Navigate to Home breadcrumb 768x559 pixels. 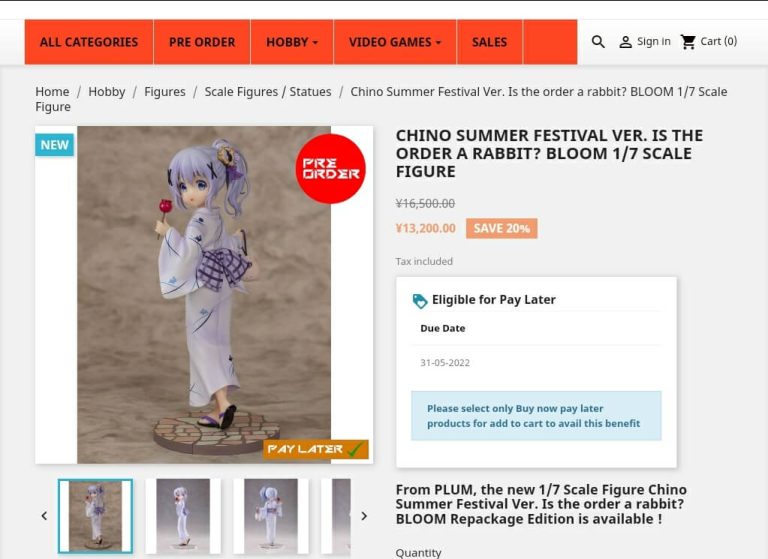pos(52,92)
